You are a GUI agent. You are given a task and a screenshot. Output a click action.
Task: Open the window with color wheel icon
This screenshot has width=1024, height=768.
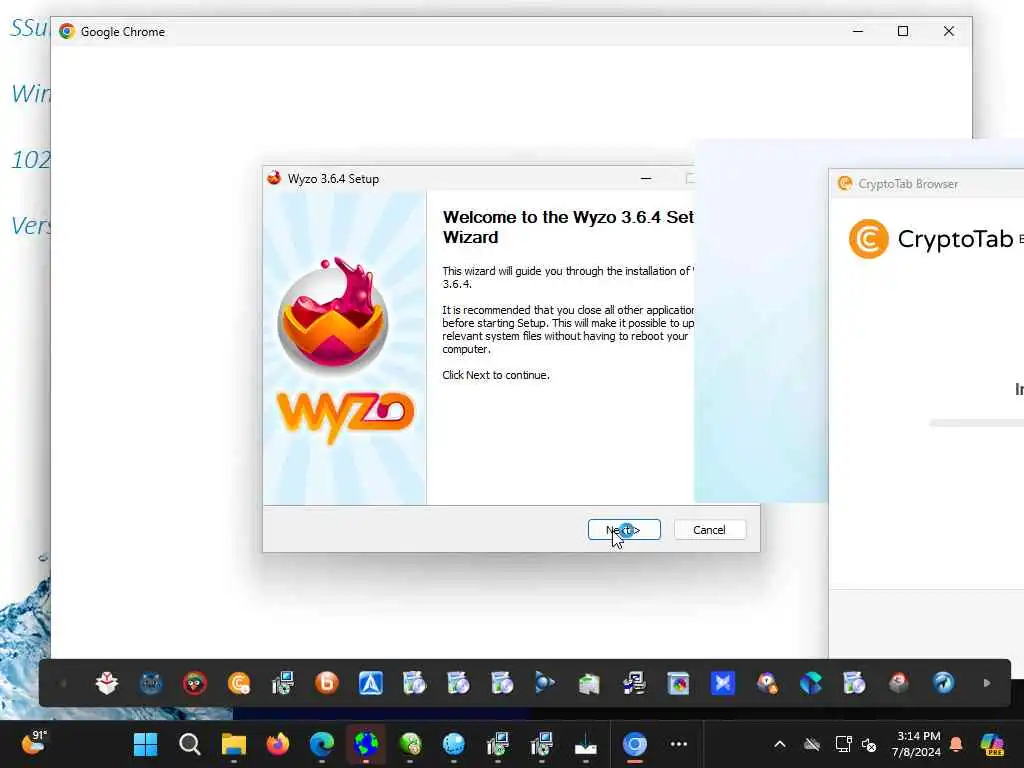(x=679, y=683)
